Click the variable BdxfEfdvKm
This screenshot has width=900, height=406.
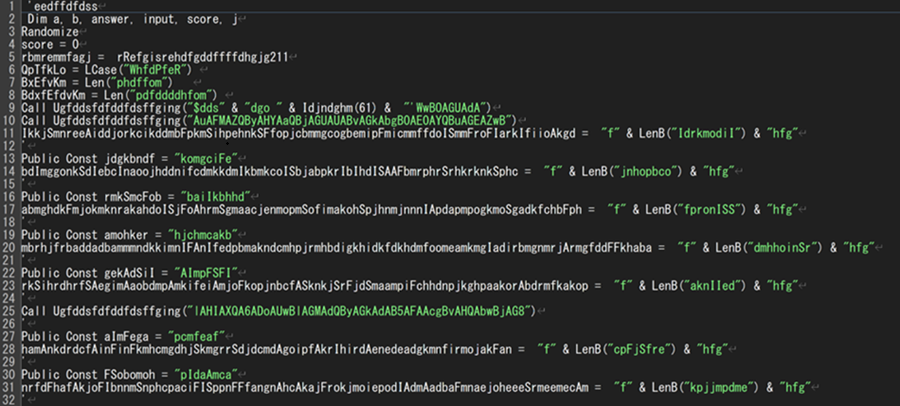[x=53, y=95]
